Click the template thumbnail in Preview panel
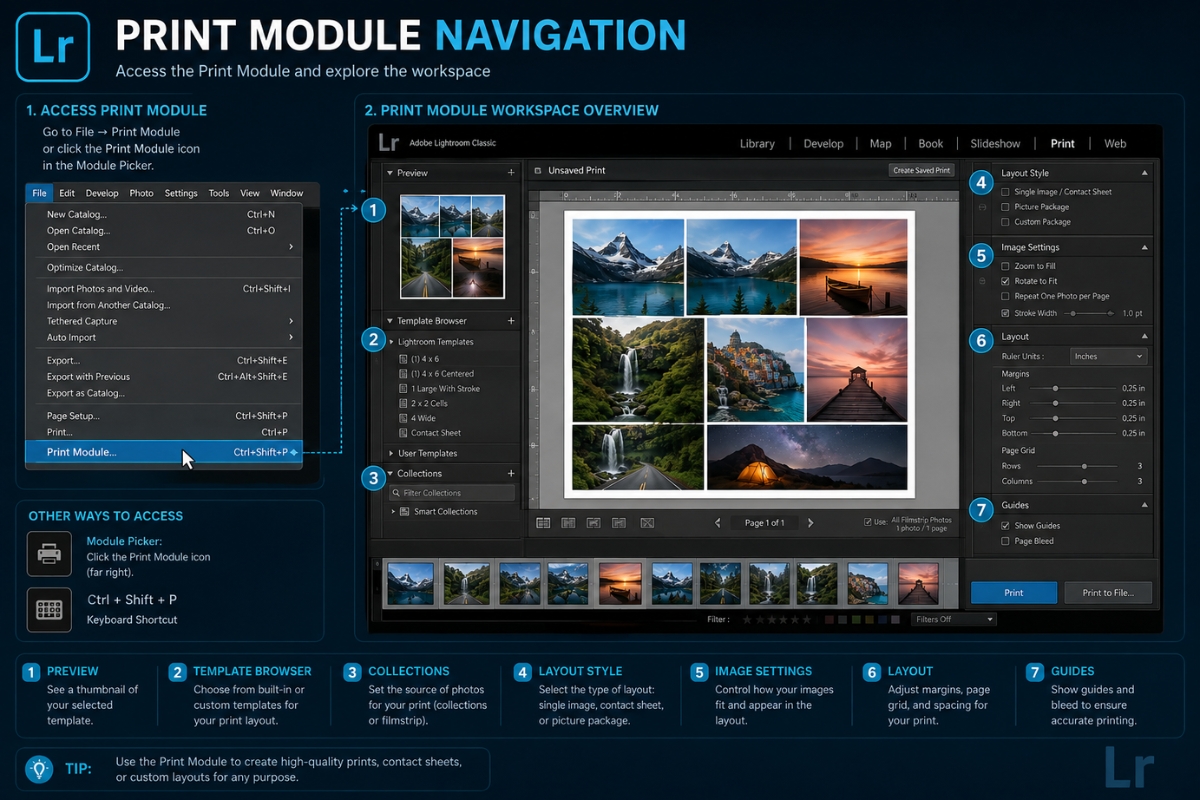This screenshot has width=1200, height=800. 452,246
